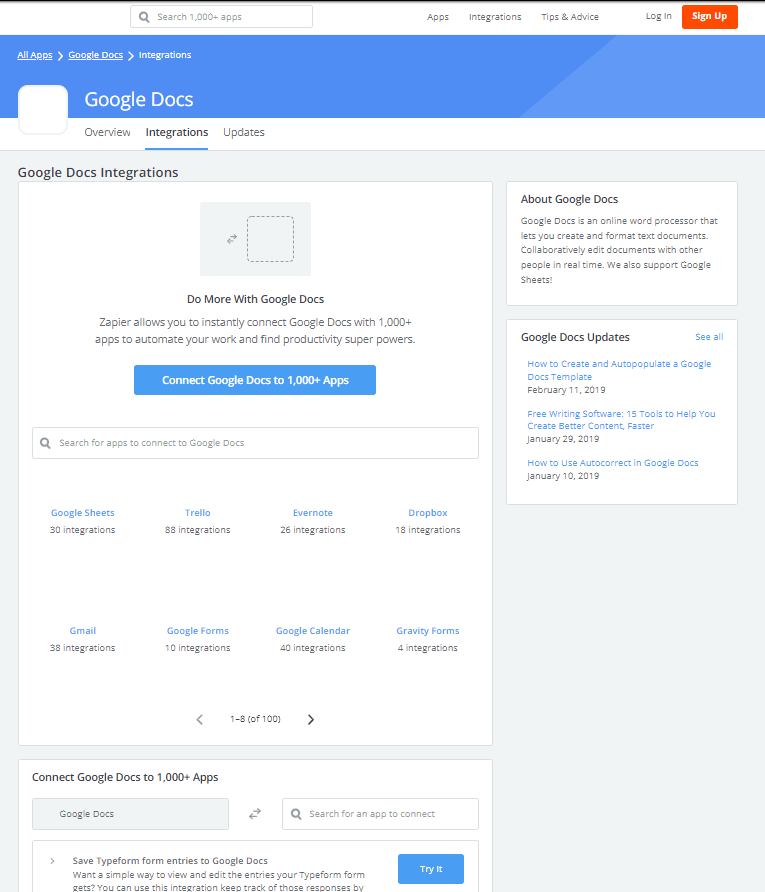This screenshot has height=892, width=765.
Task: Expand the Typeform form entries integration
Action: coord(52,861)
